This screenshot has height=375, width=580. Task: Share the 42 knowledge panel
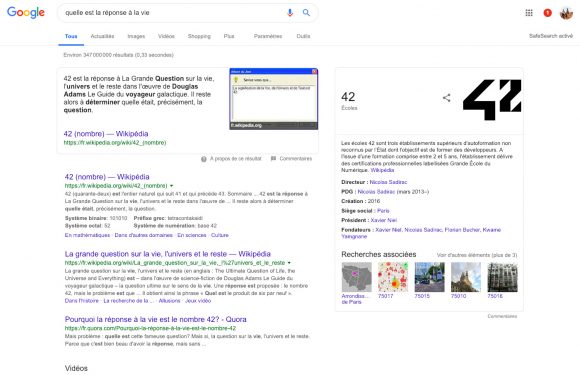pyautogui.click(x=446, y=98)
